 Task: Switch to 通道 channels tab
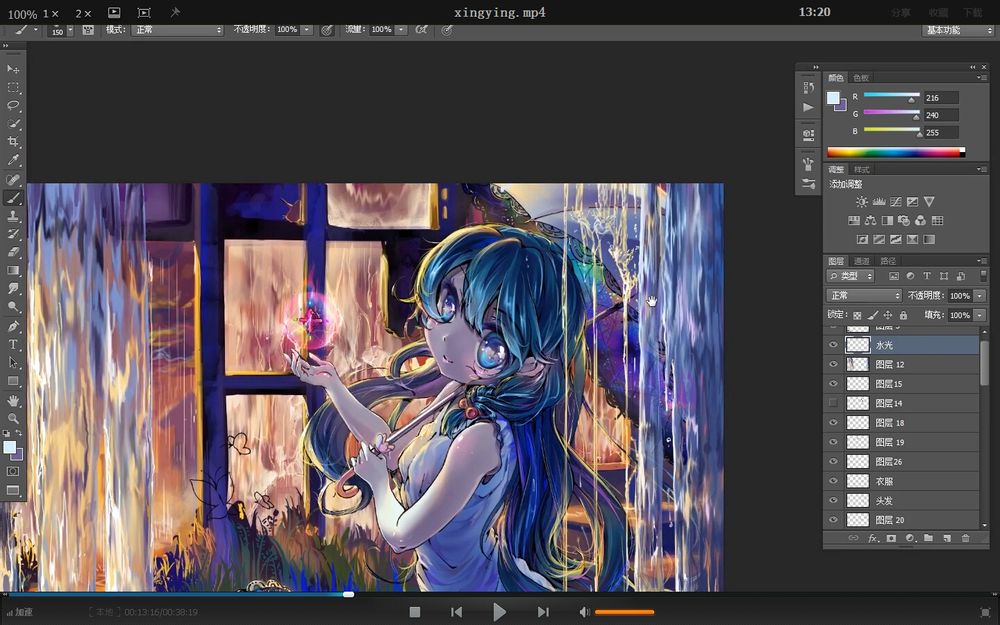coord(862,261)
